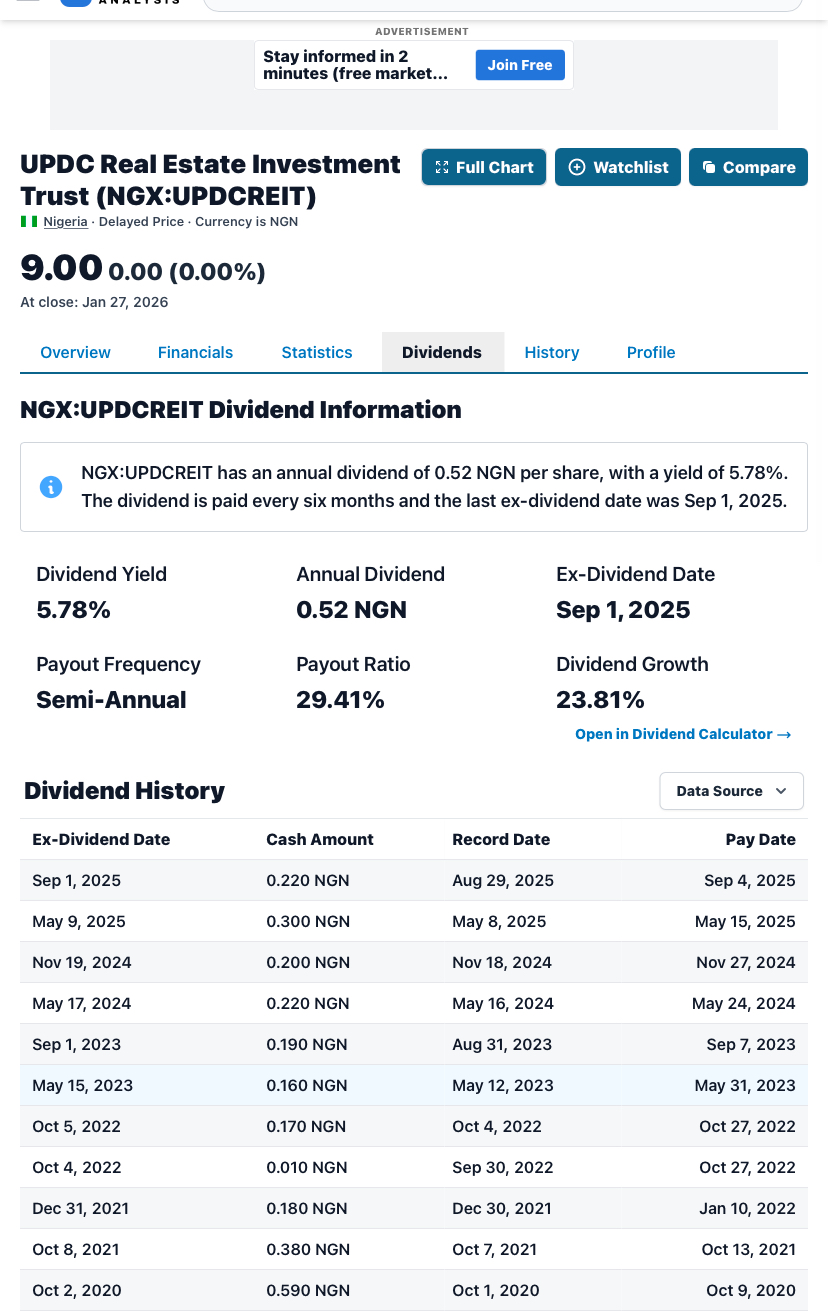Click the blue info icon in dividend notice

[51, 487]
